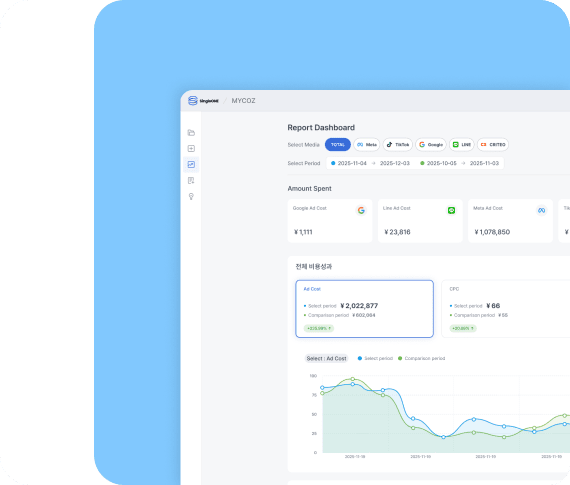Open the lightbulb insights sidebar icon

pyautogui.click(x=191, y=196)
